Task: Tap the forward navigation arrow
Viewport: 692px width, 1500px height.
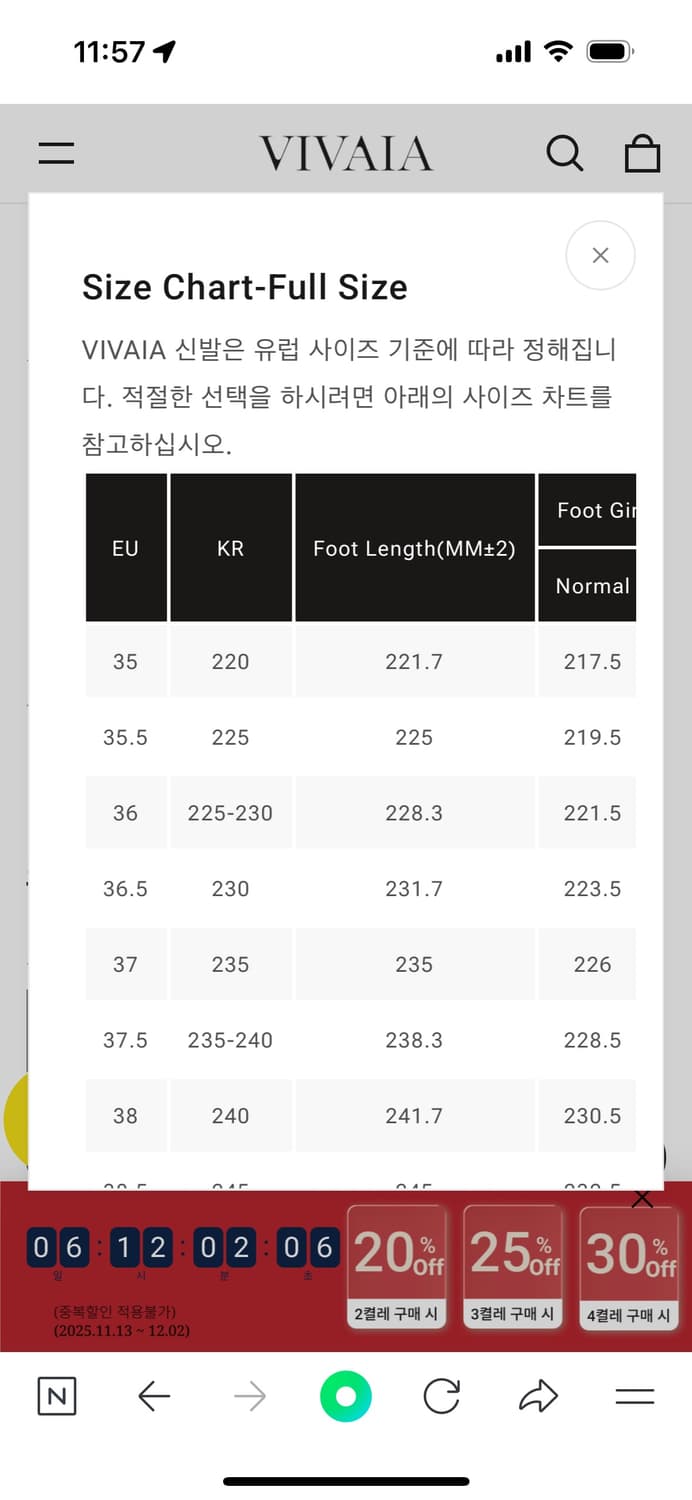Action: click(x=249, y=1397)
